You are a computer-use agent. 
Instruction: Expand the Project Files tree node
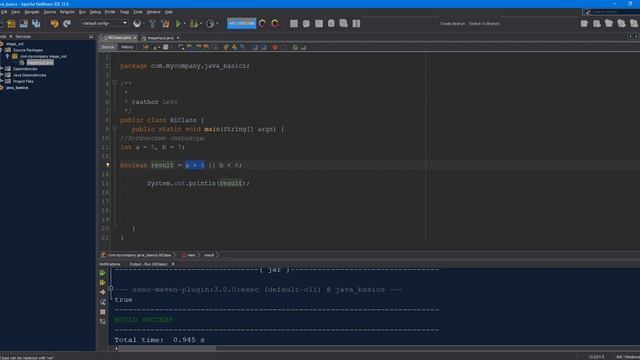click(2, 81)
